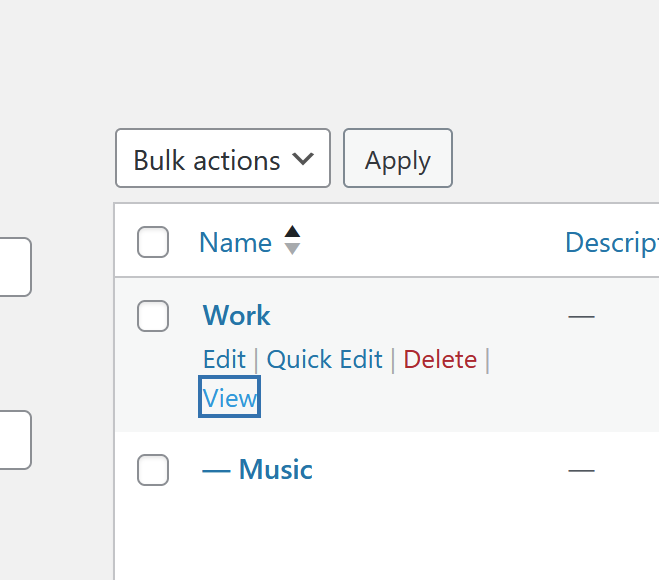
Task: Click the descending sort arrow beside Name
Action: (x=292, y=249)
